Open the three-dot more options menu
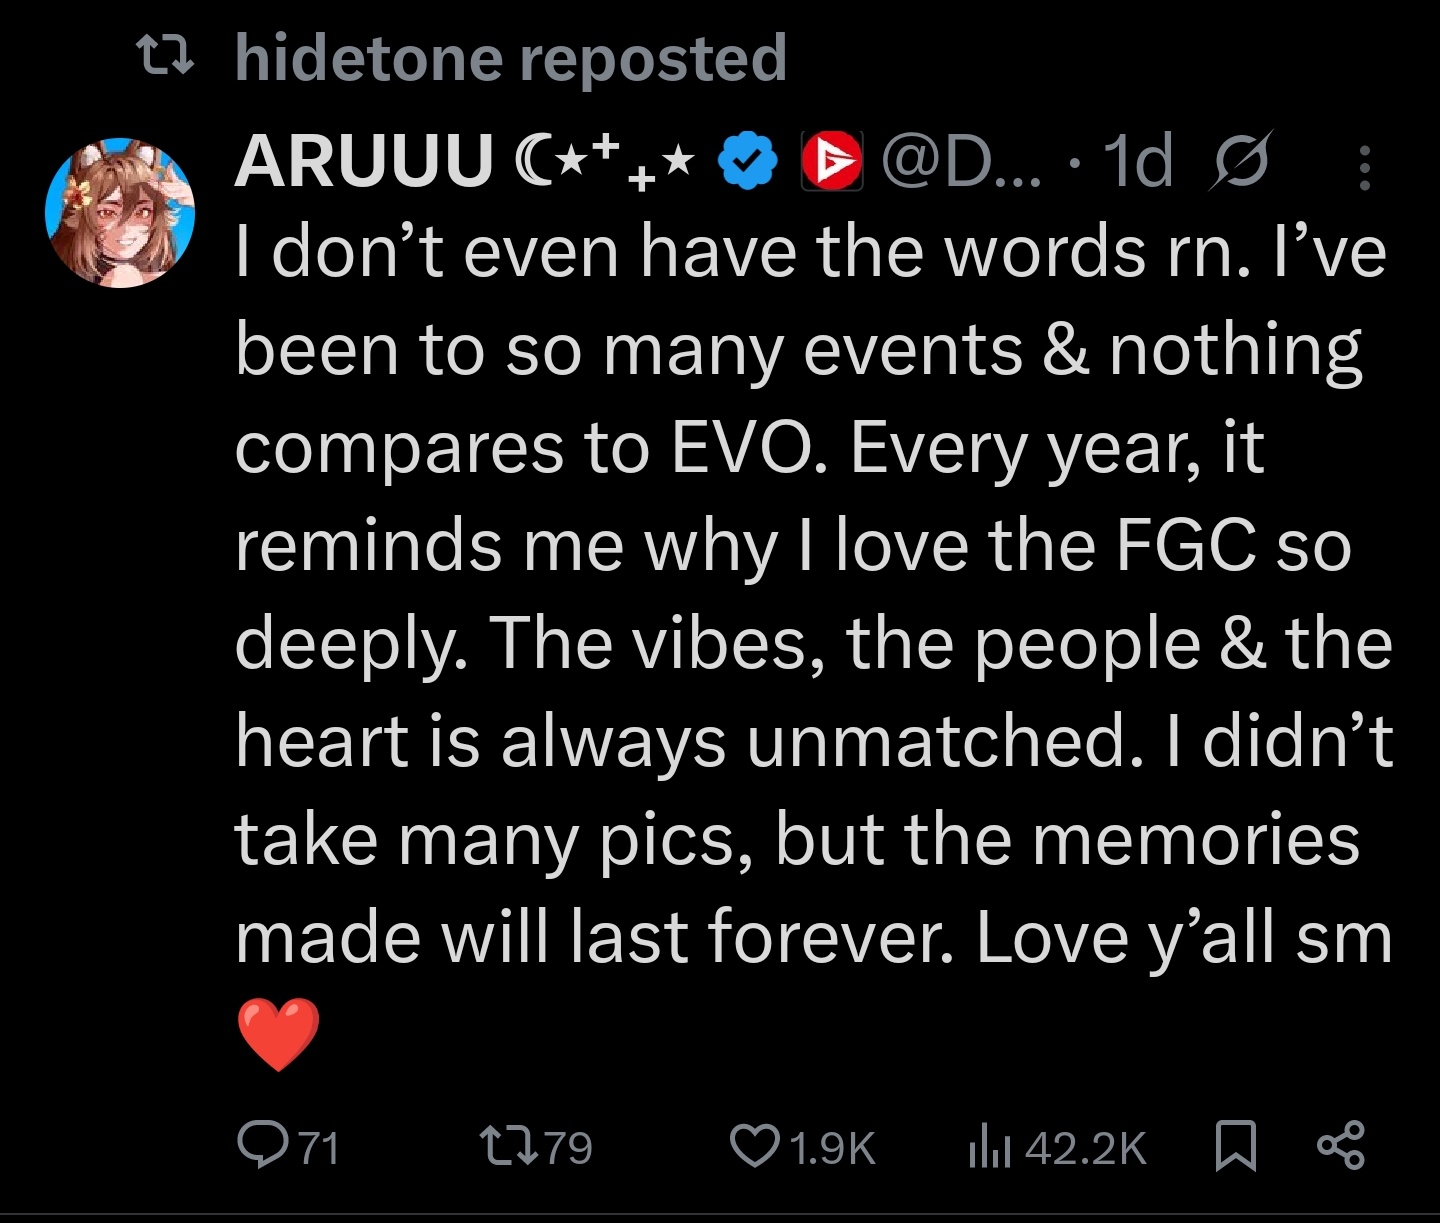 [x=1364, y=167]
